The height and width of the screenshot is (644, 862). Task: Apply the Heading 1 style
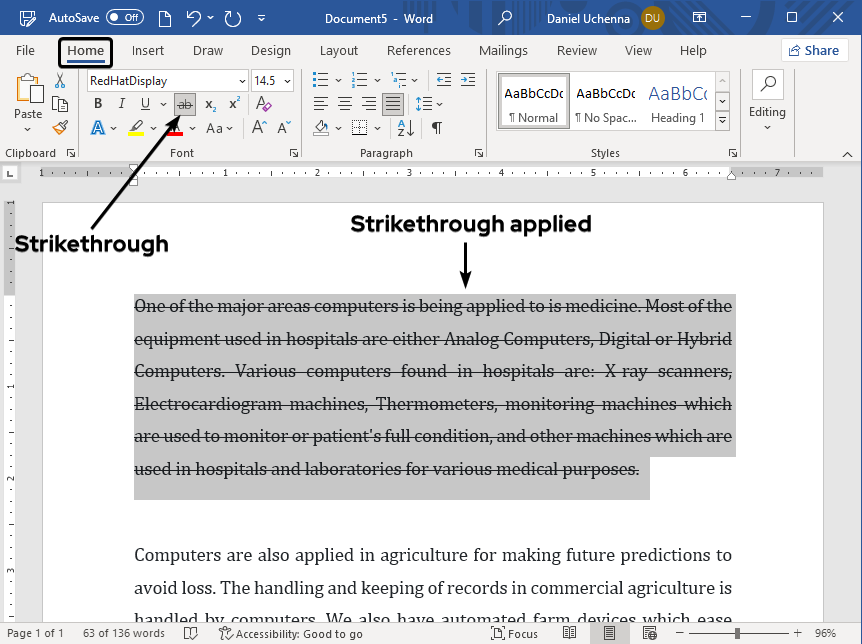tap(677, 103)
